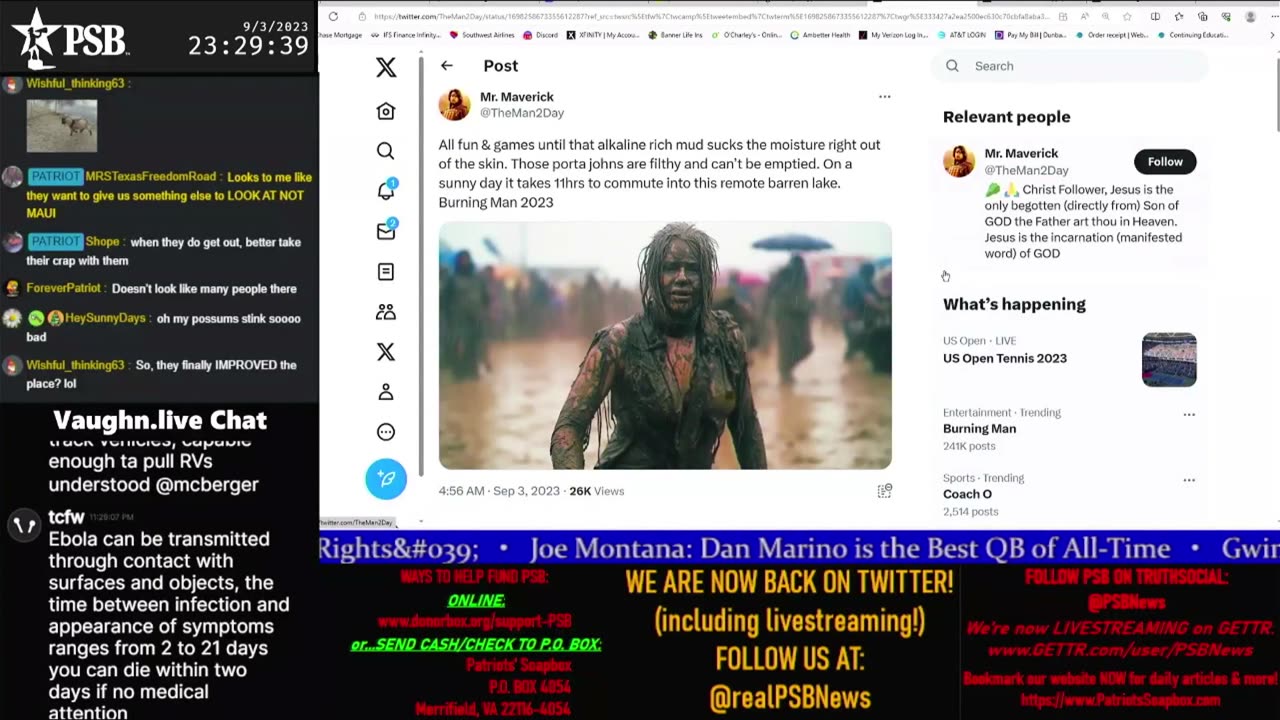
Task: Click tcfw username in Vaughn.live chat
Action: click(68, 517)
